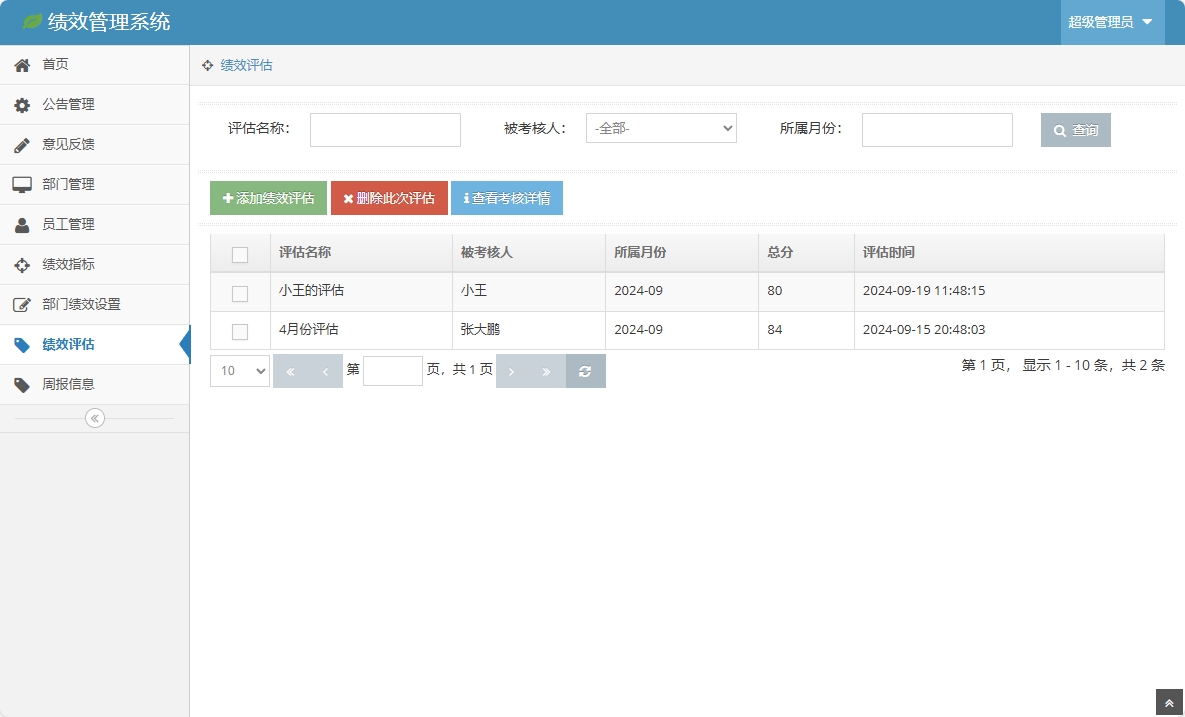Screen dimensions: 1185x717
Task: Open the page size dropdown showing 10
Action: (x=239, y=370)
